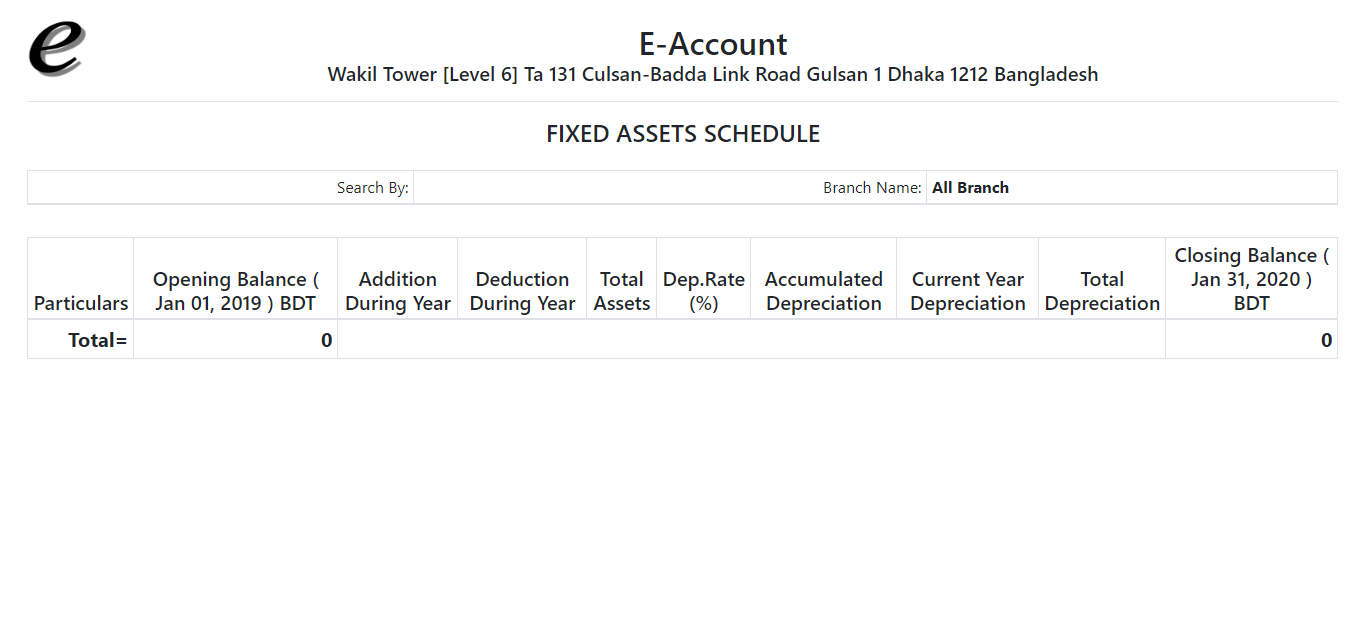Click the Deduction During Year header
This screenshot has height=623, width=1365.
coord(522,291)
